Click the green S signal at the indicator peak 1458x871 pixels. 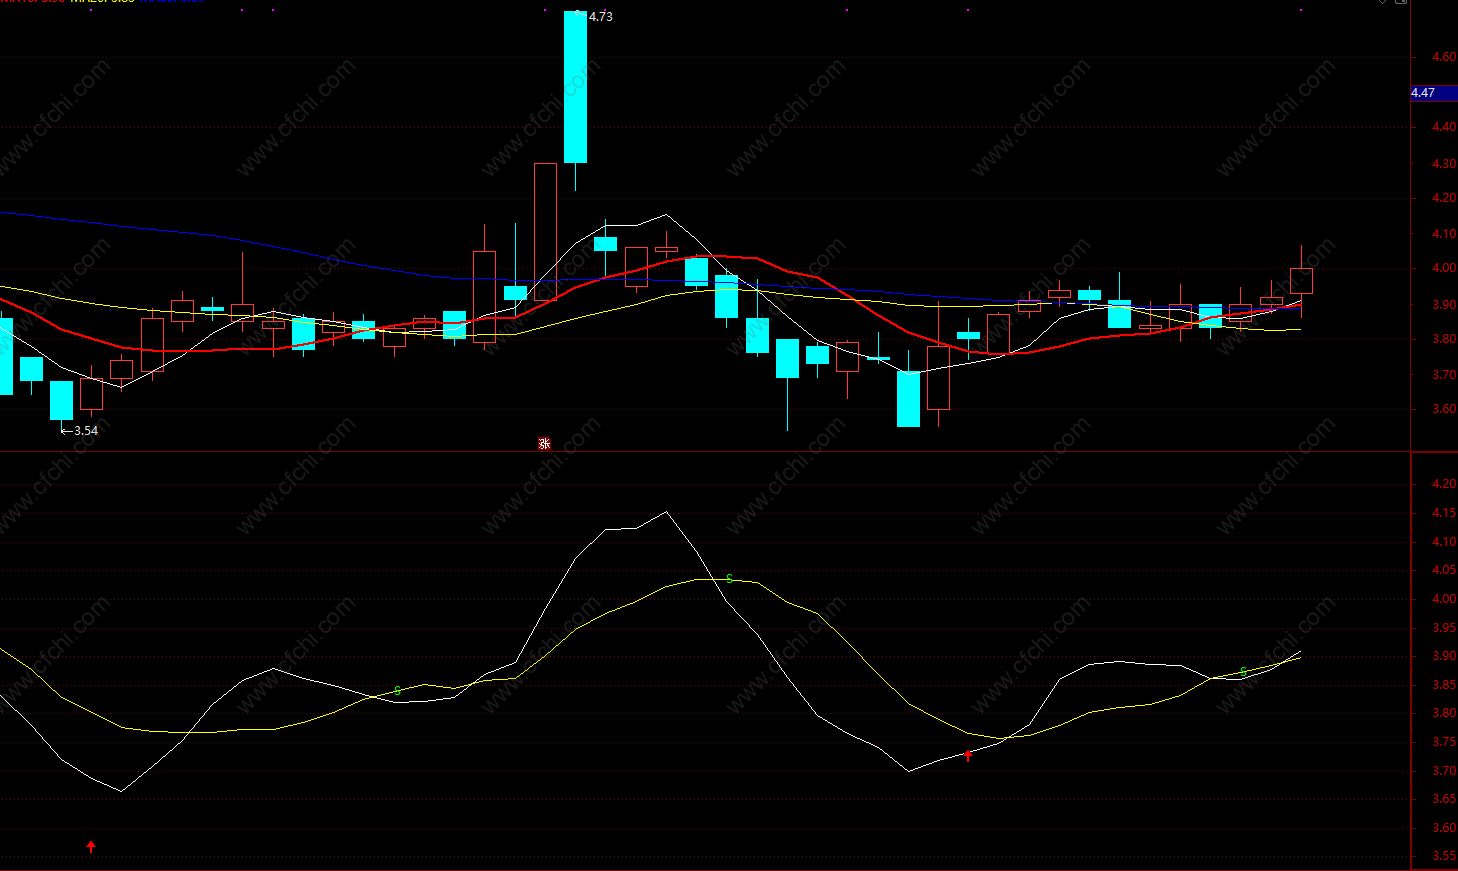coord(730,579)
